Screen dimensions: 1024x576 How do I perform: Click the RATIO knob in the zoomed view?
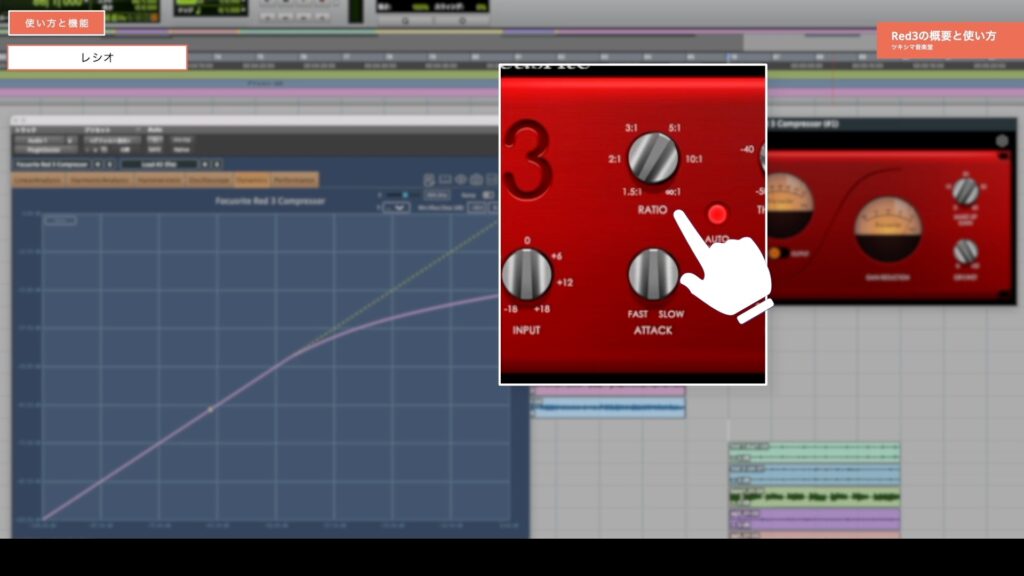[652, 158]
